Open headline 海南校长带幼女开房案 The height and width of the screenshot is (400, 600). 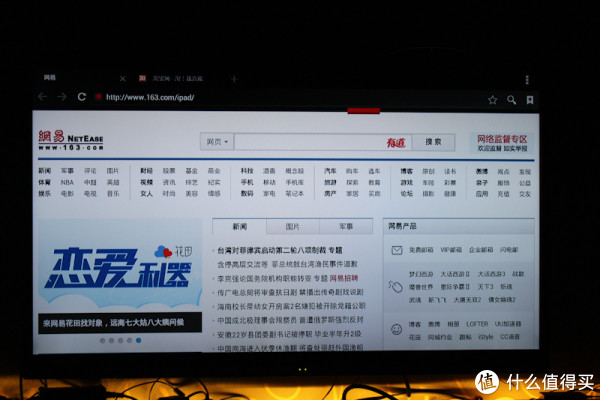tap(291, 306)
